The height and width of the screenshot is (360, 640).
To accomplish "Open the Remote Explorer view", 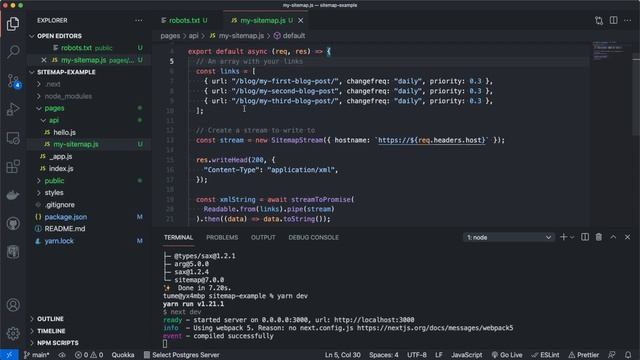I will coord(13,138).
